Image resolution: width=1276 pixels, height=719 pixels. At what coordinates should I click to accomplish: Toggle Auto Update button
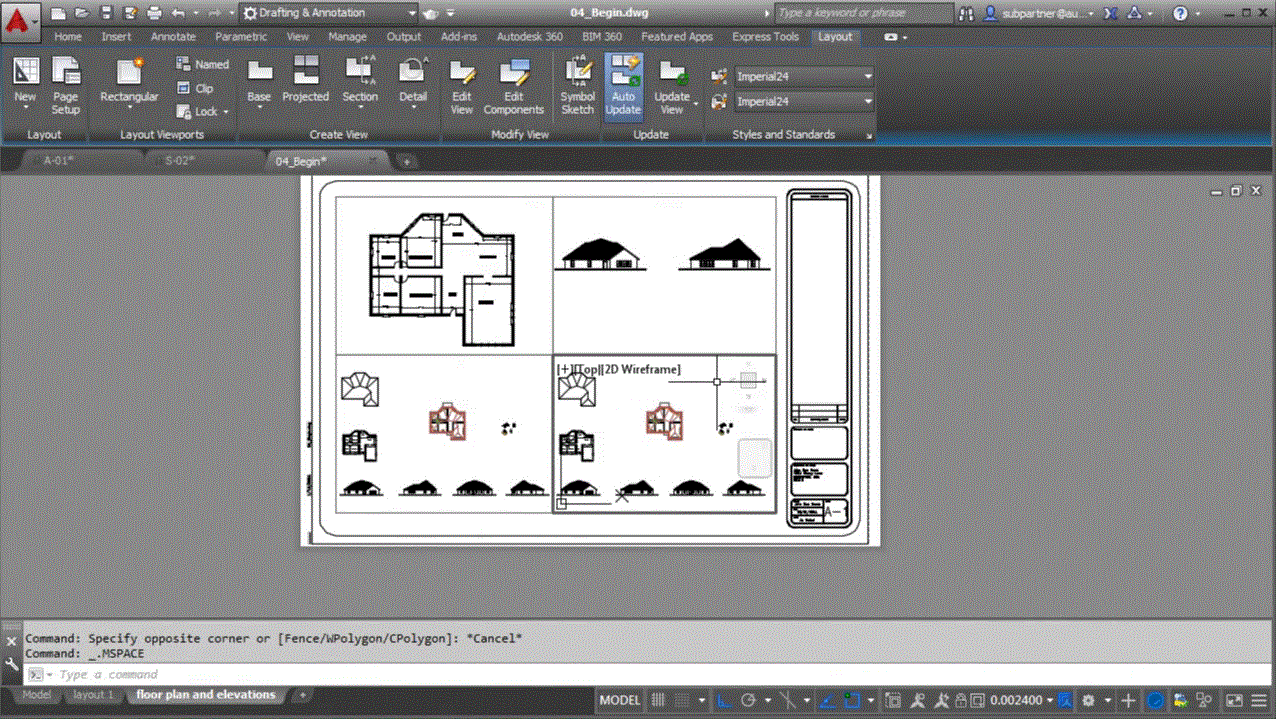click(623, 86)
